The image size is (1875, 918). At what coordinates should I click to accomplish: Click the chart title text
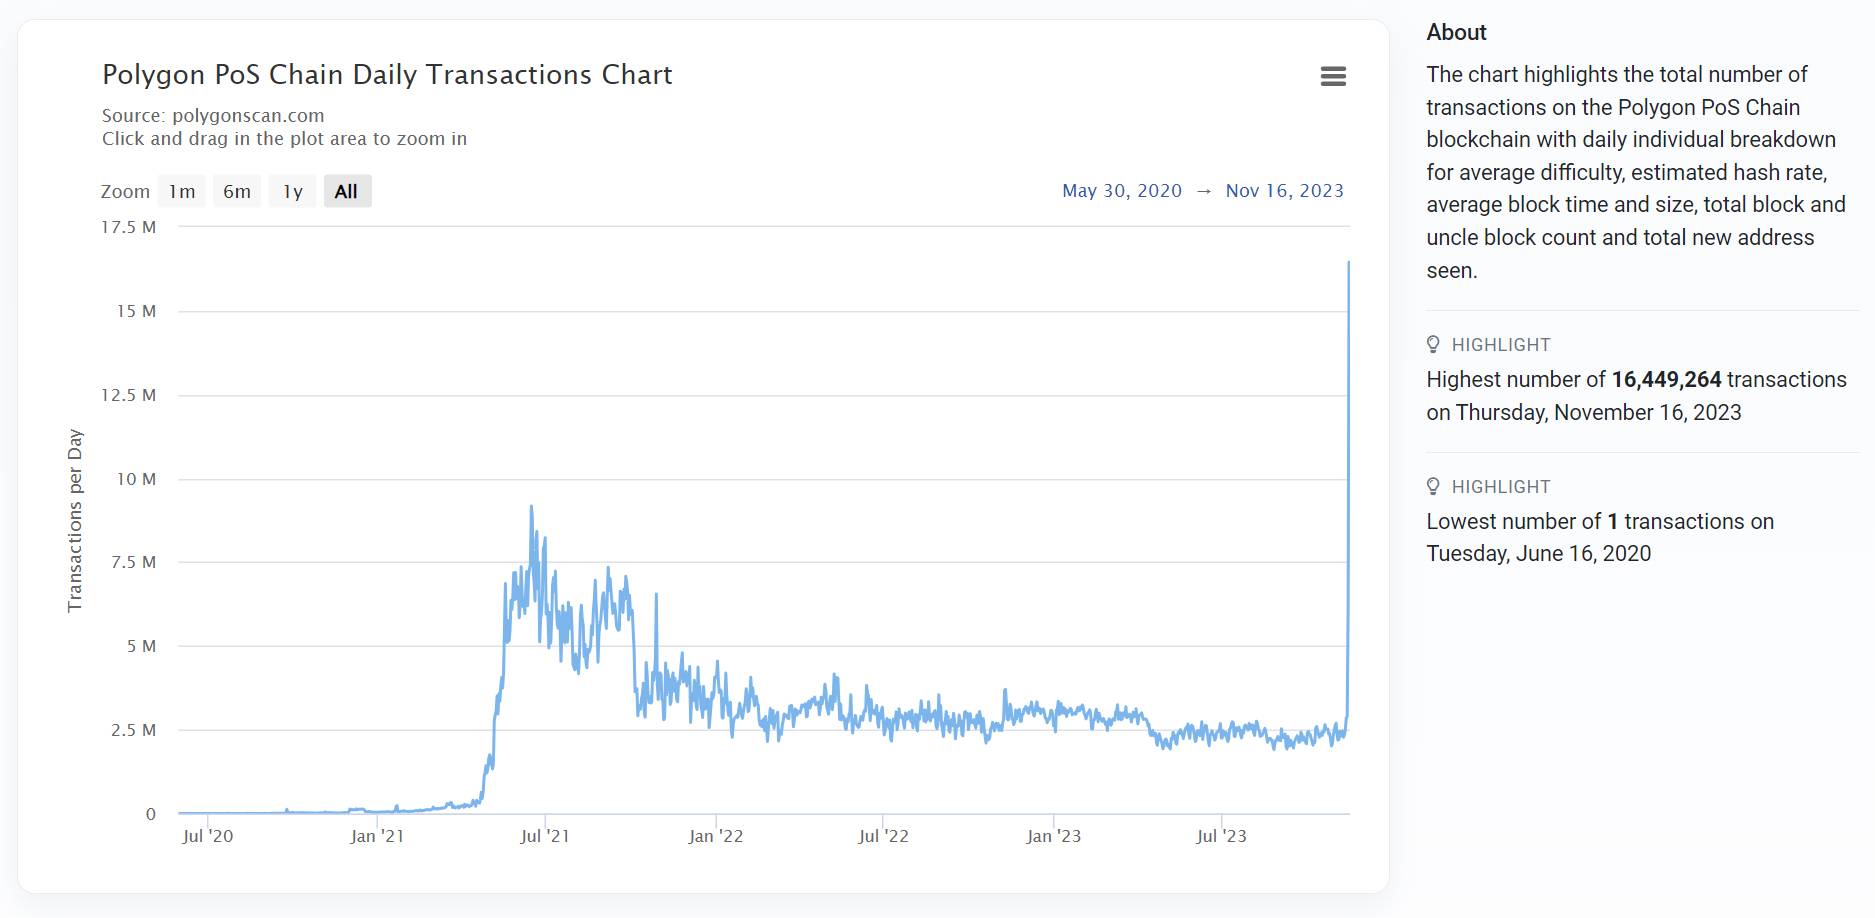click(x=388, y=74)
